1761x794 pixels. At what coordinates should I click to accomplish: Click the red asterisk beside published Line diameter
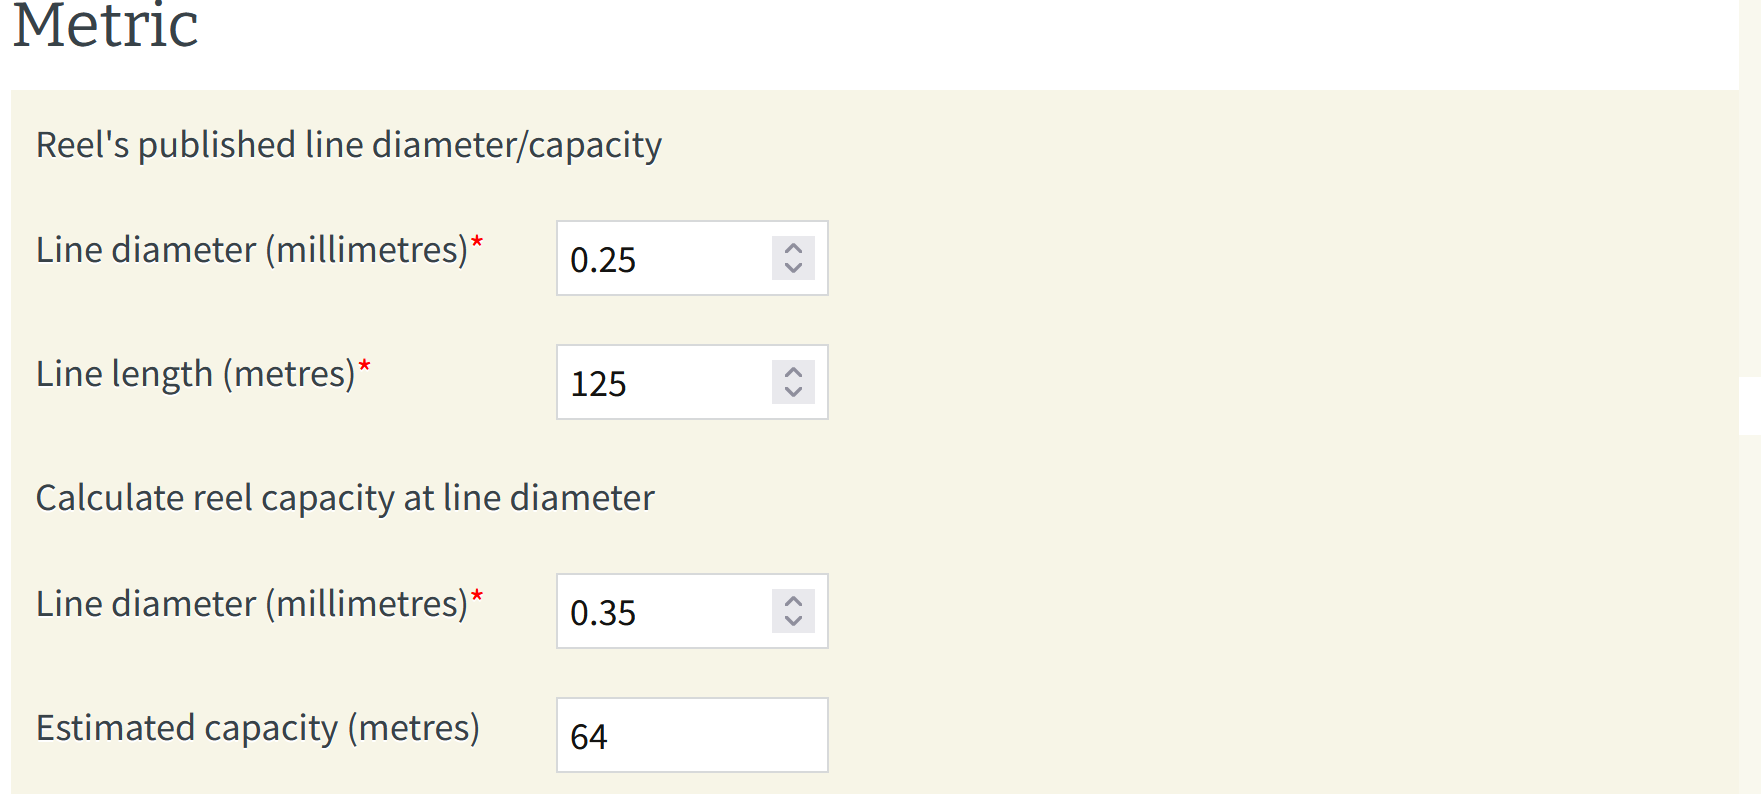(x=477, y=242)
